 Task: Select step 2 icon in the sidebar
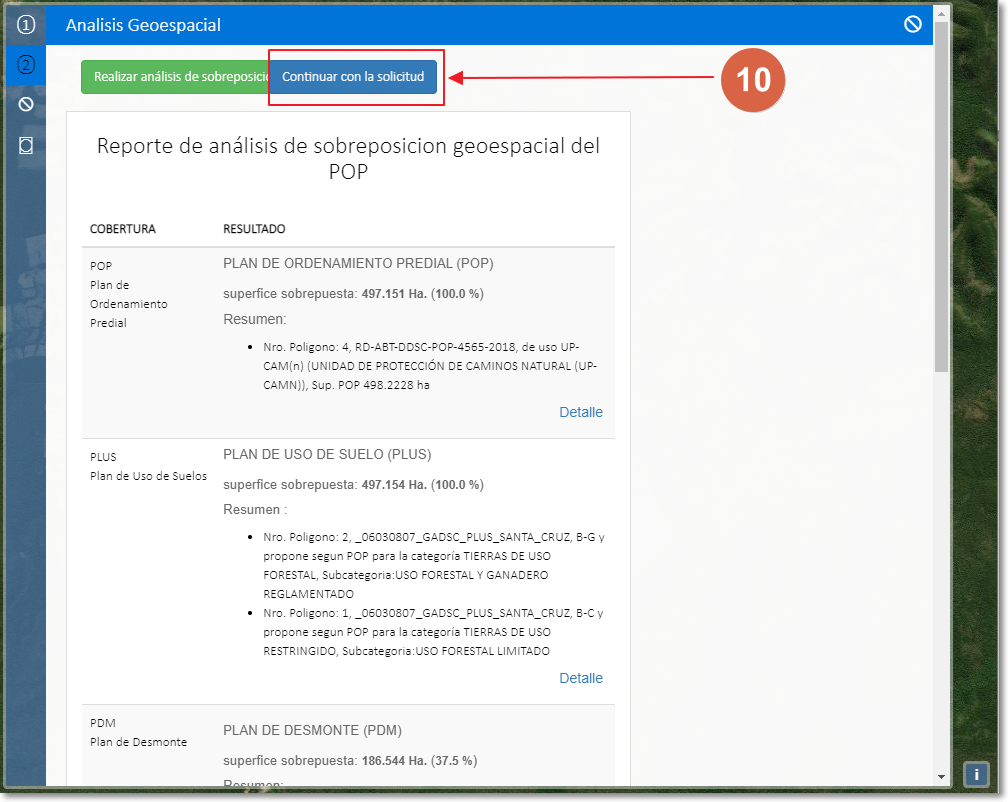pyautogui.click(x=26, y=65)
